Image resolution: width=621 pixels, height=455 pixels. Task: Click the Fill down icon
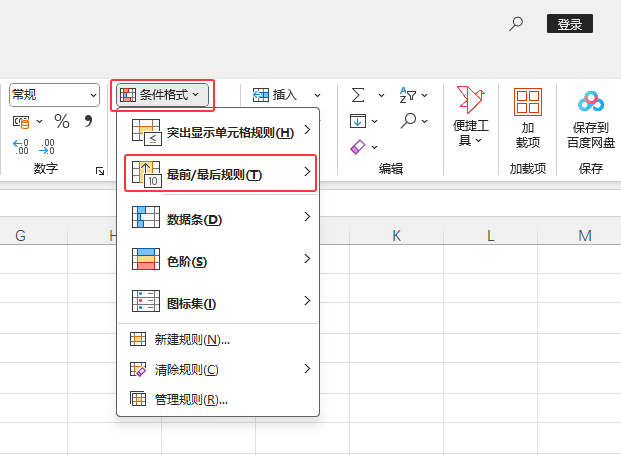pyautogui.click(x=357, y=121)
